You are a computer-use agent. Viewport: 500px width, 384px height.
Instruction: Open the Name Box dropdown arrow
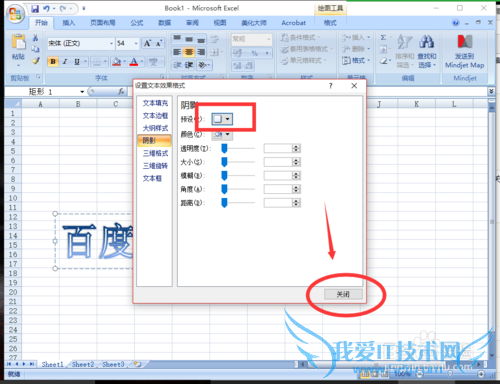[82, 92]
